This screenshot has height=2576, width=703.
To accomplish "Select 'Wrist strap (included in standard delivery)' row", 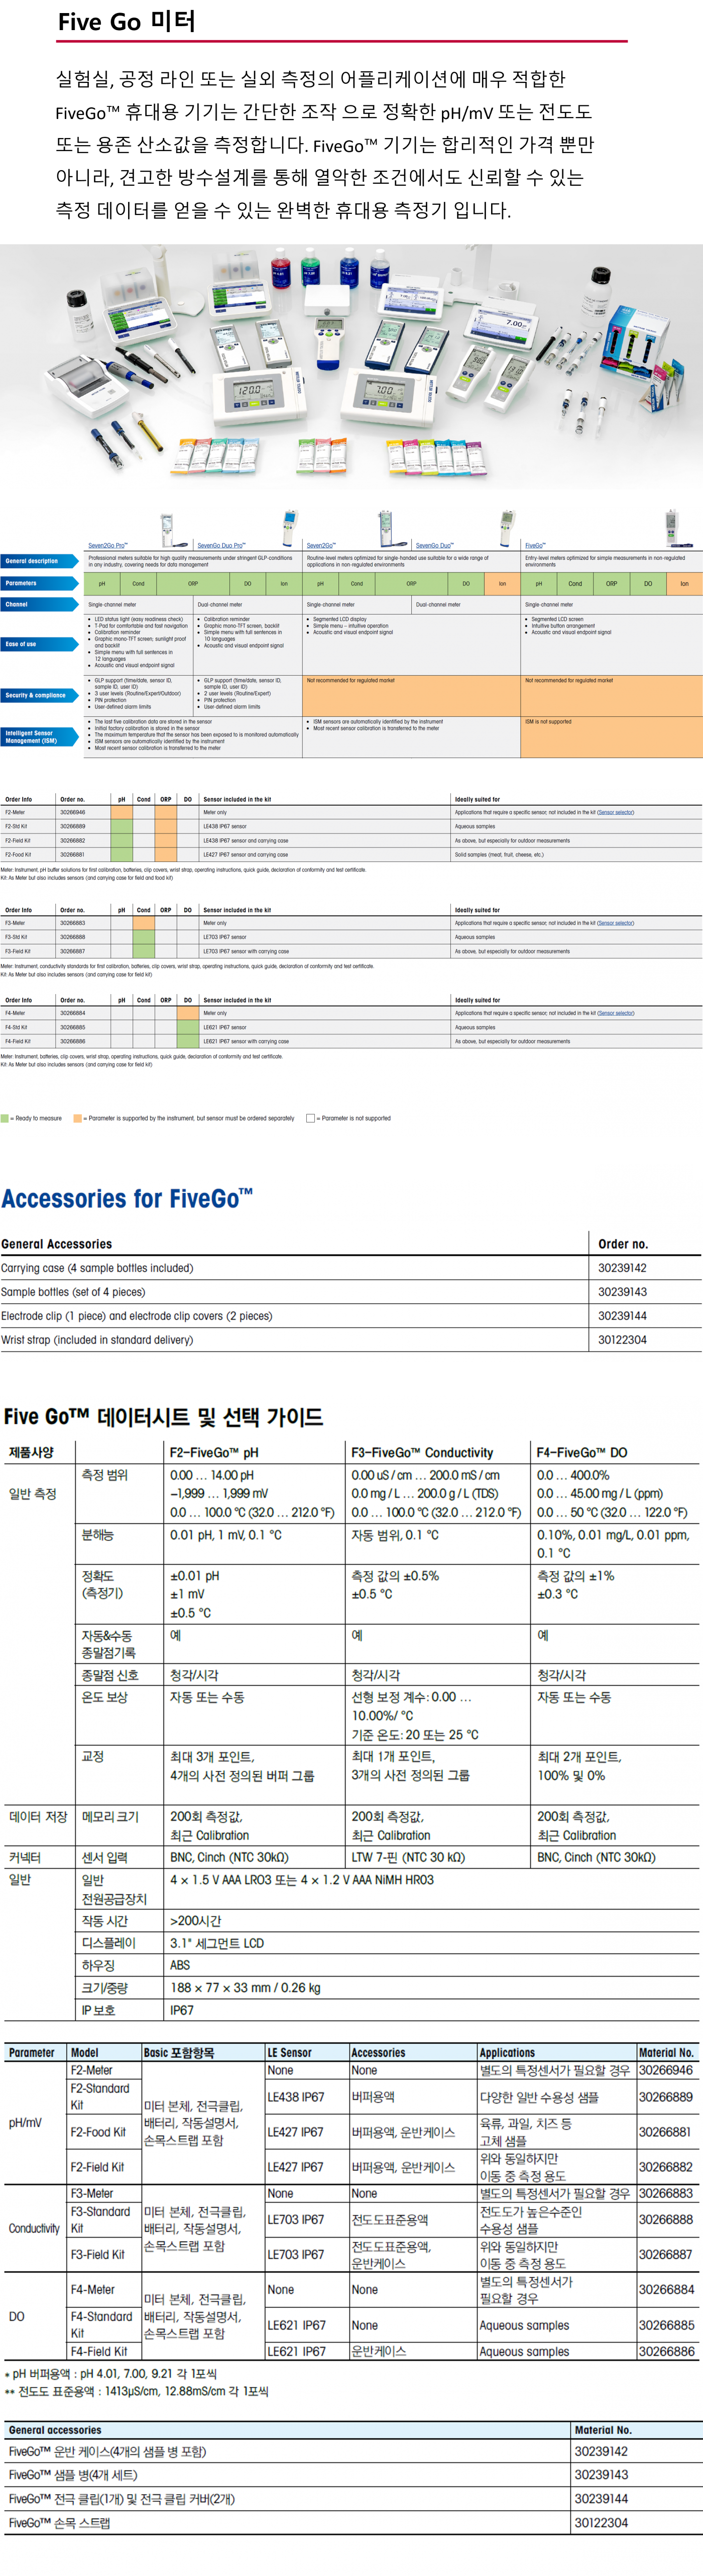I will 351,1340.
